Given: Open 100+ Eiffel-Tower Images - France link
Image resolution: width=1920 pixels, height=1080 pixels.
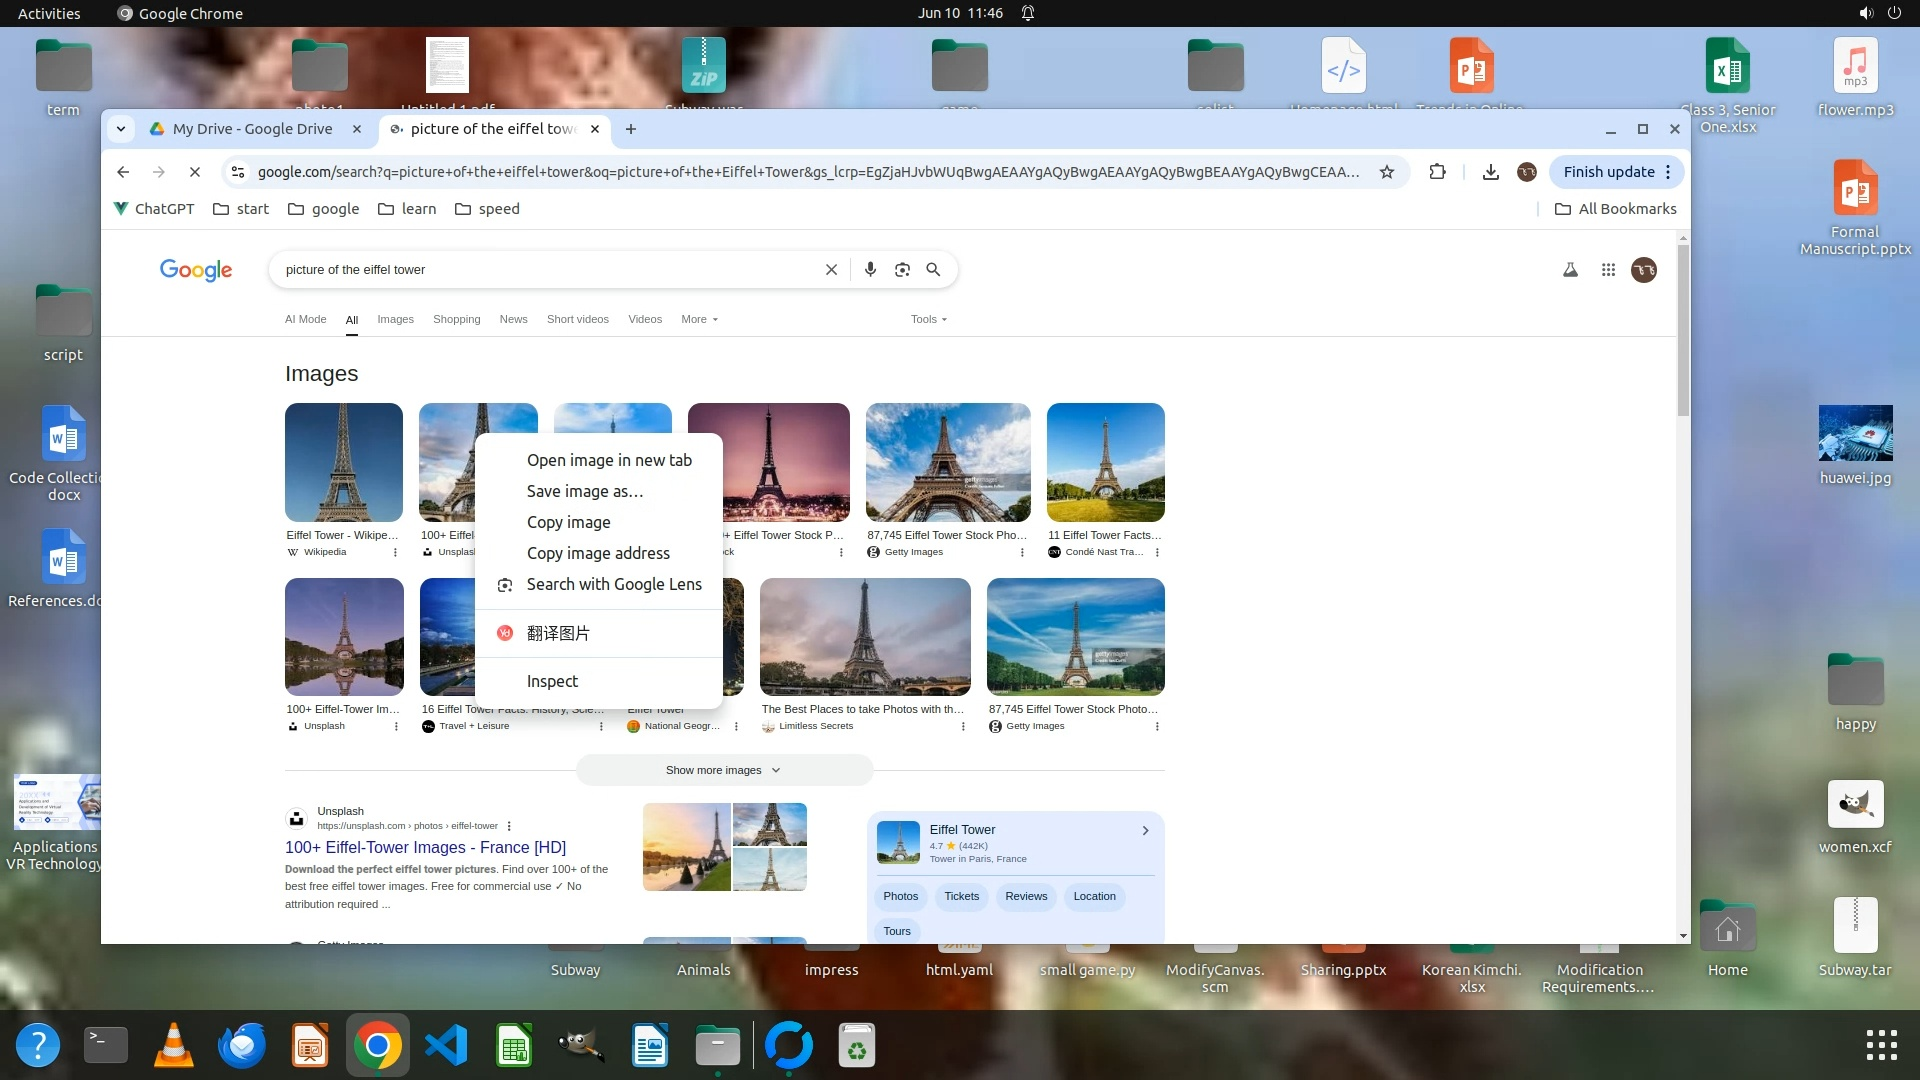Looking at the screenshot, I should pos(425,847).
